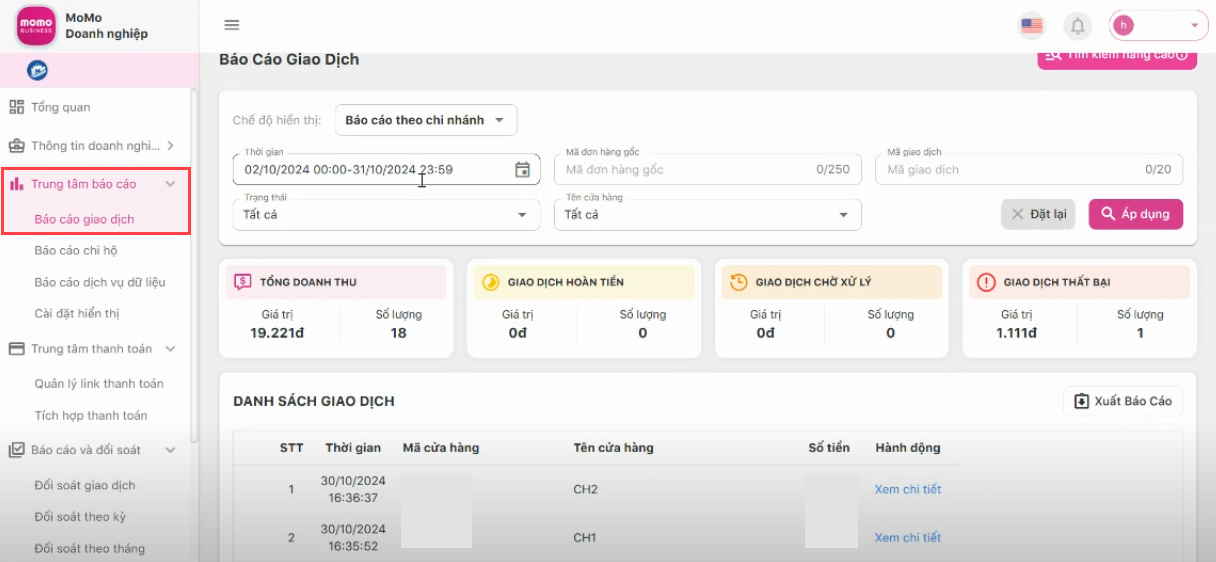This screenshot has width=1216, height=562.
Task: Click the US flag language icon
Action: [1031, 26]
